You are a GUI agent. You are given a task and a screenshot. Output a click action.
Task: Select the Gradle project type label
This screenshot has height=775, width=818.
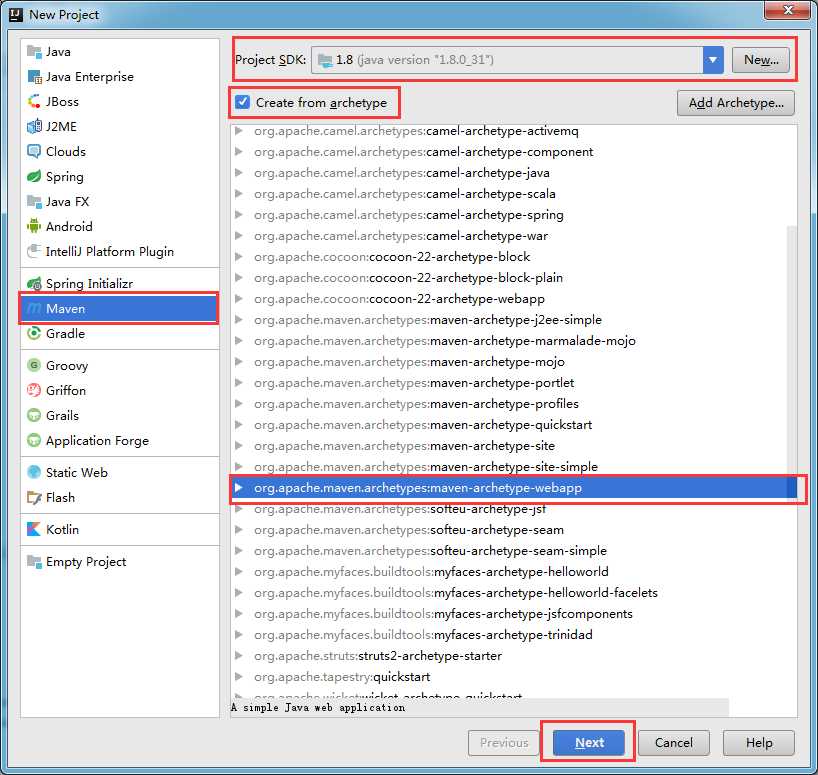click(x=65, y=334)
